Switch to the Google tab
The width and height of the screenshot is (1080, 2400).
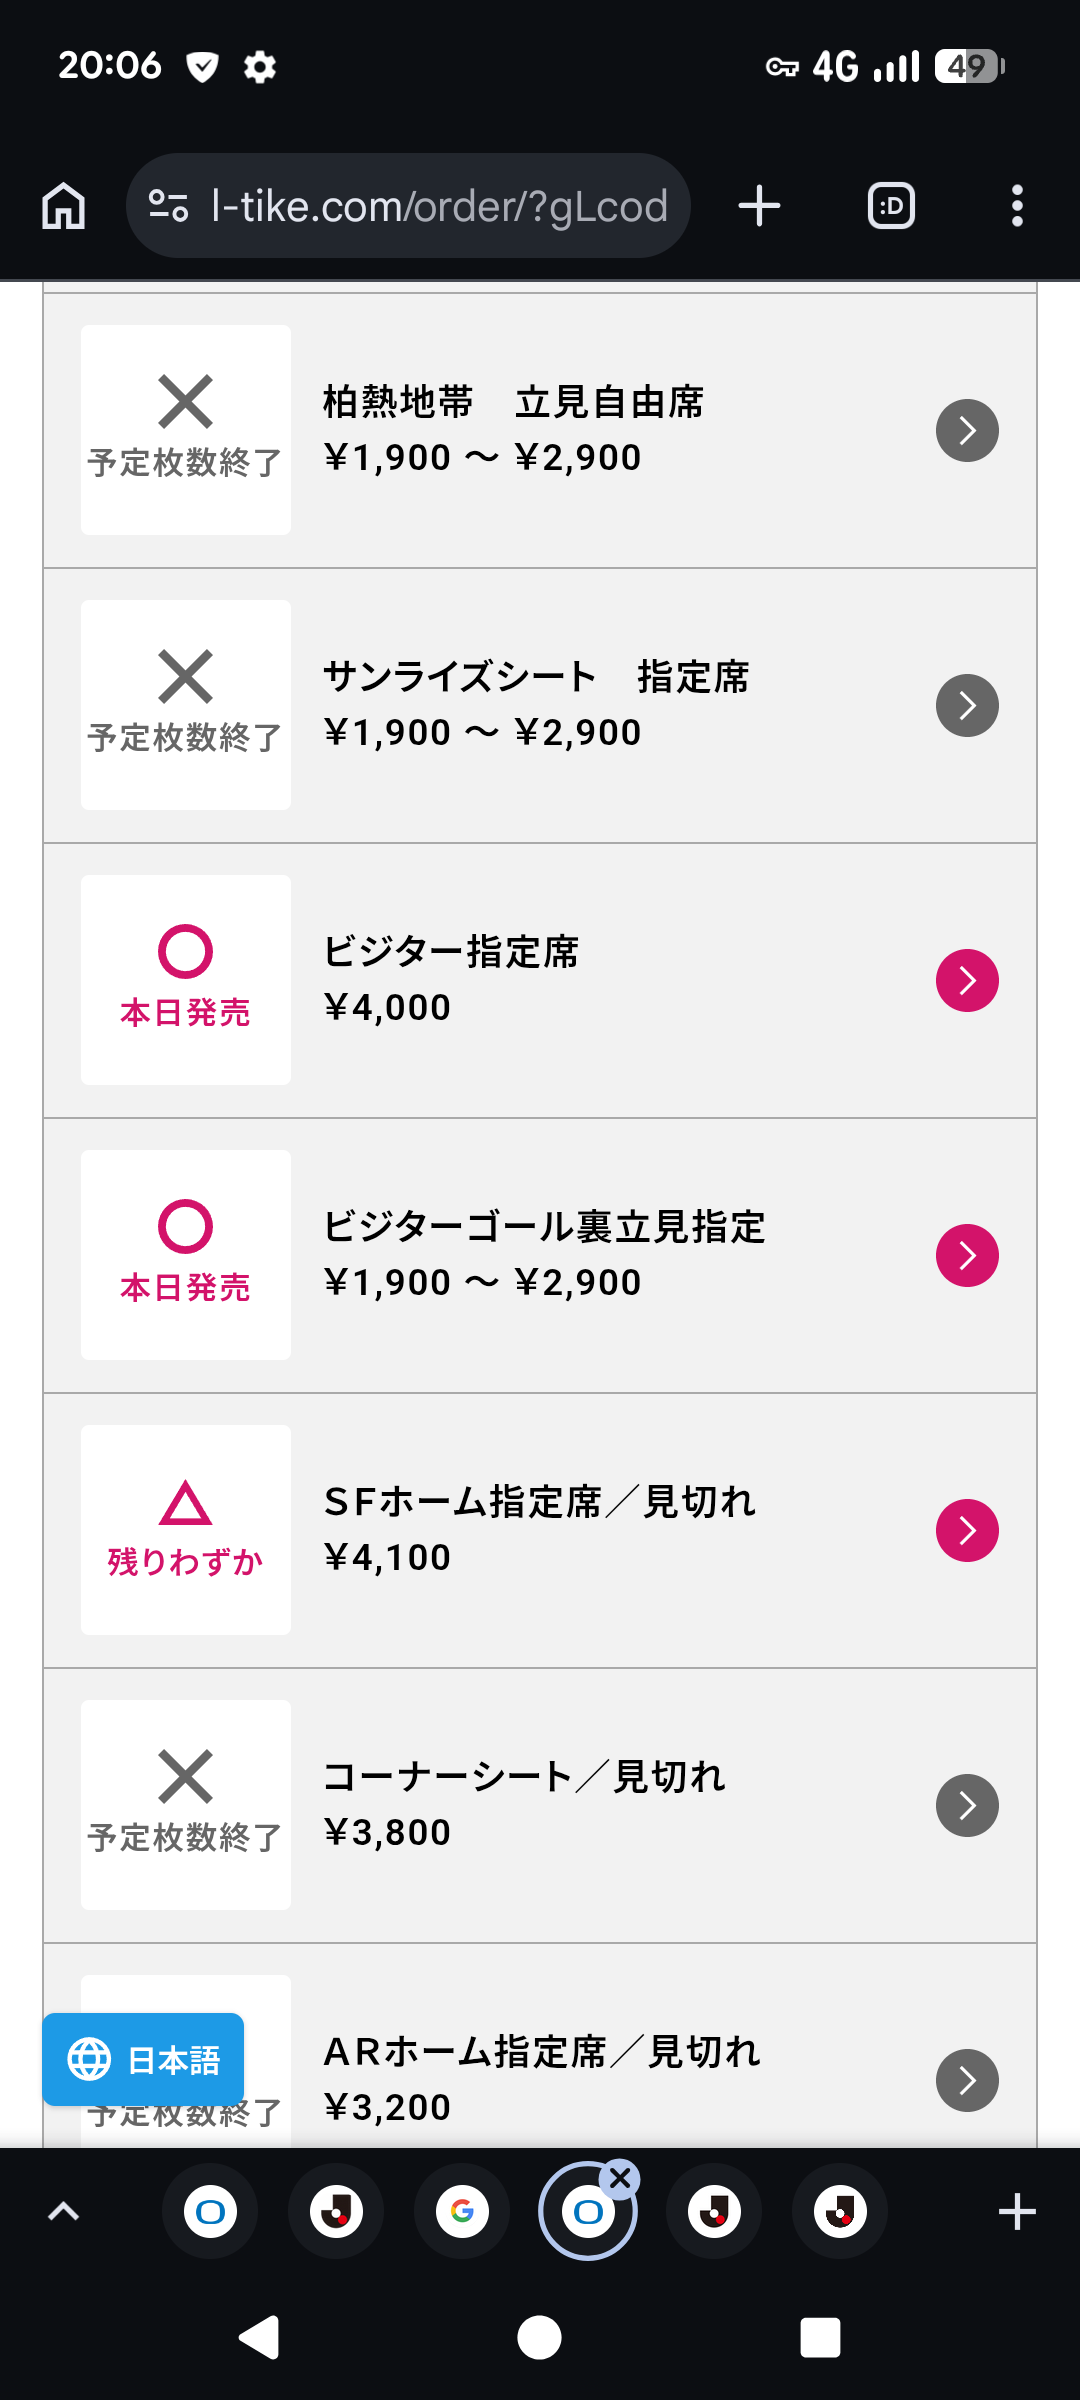click(462, 2212)
